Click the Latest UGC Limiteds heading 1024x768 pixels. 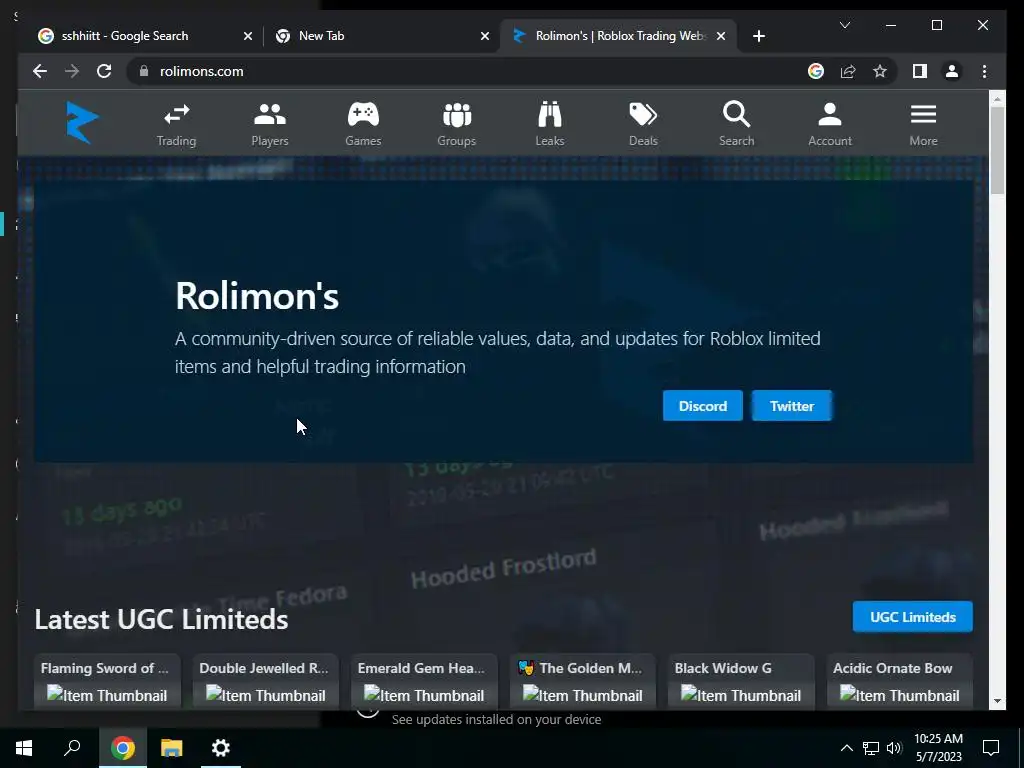click(161, 619)
